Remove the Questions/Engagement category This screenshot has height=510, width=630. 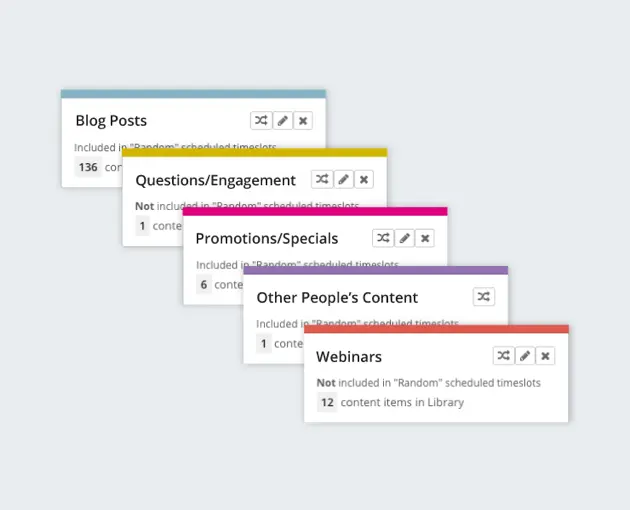pos(365,180)
